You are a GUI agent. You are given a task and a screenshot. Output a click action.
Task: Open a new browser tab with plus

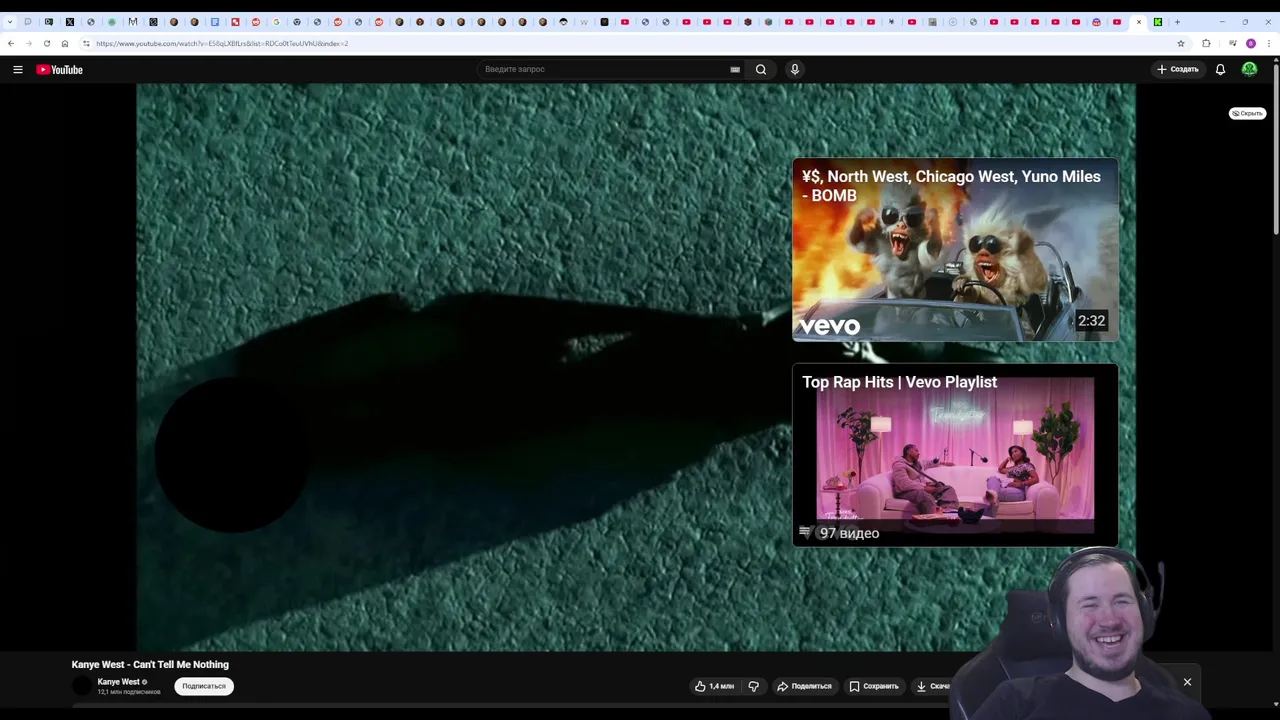point(1177,21)
